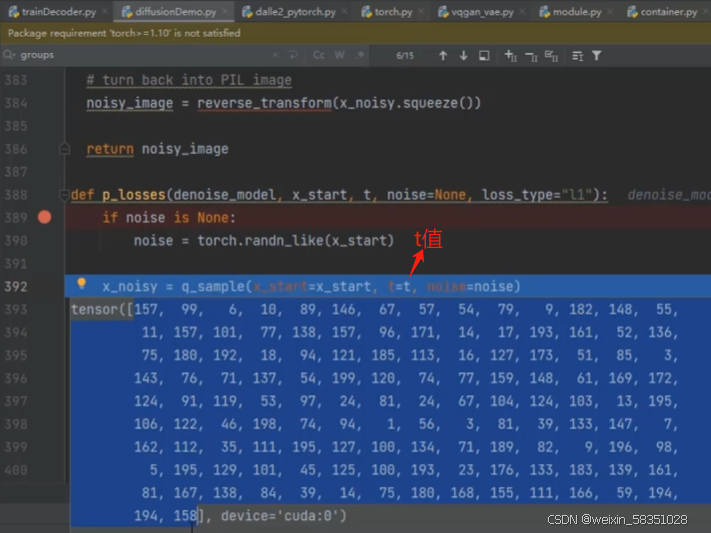Toggle Match Case (Cc) in find bar
This screenshot has height=533, width=711.
pos(319,55)
